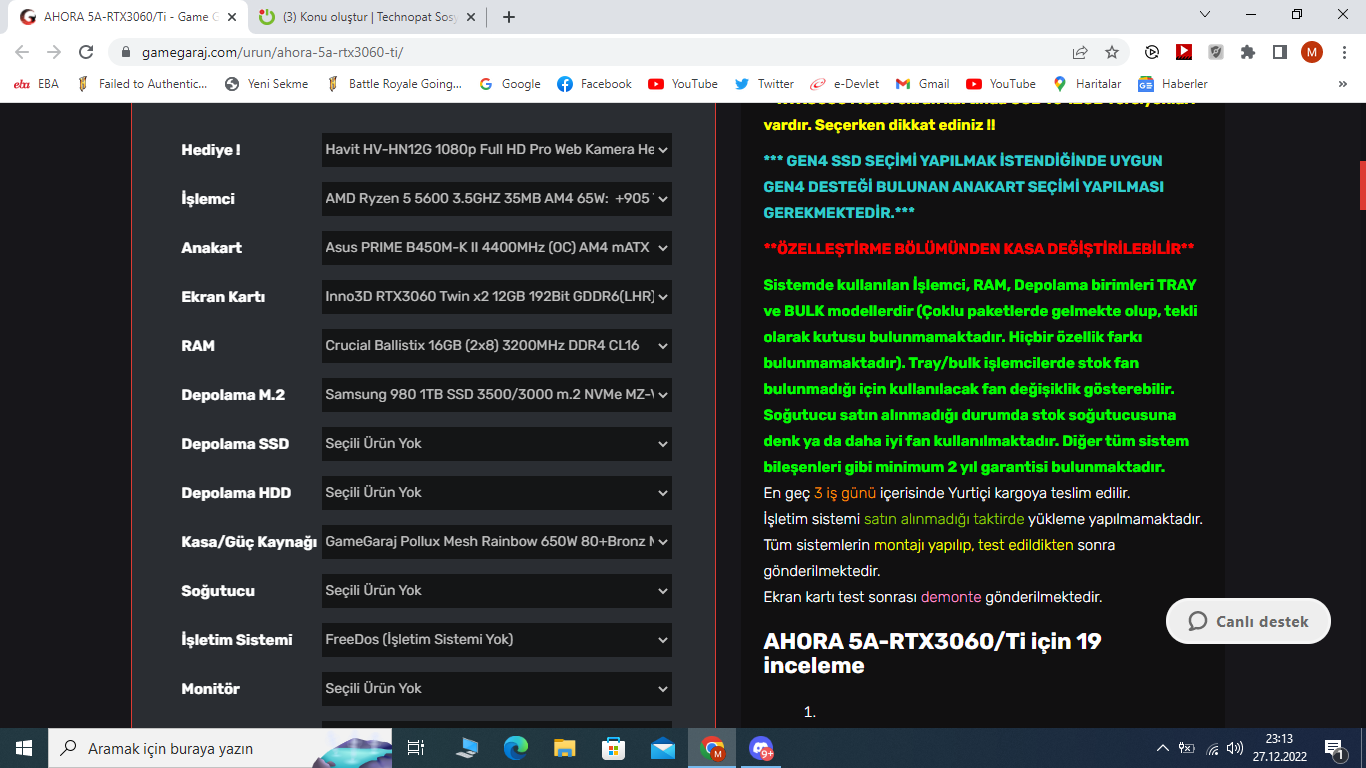Open the e-Devlet bookmark
The width and height of the screenshot is (1366, 768).
845,84
